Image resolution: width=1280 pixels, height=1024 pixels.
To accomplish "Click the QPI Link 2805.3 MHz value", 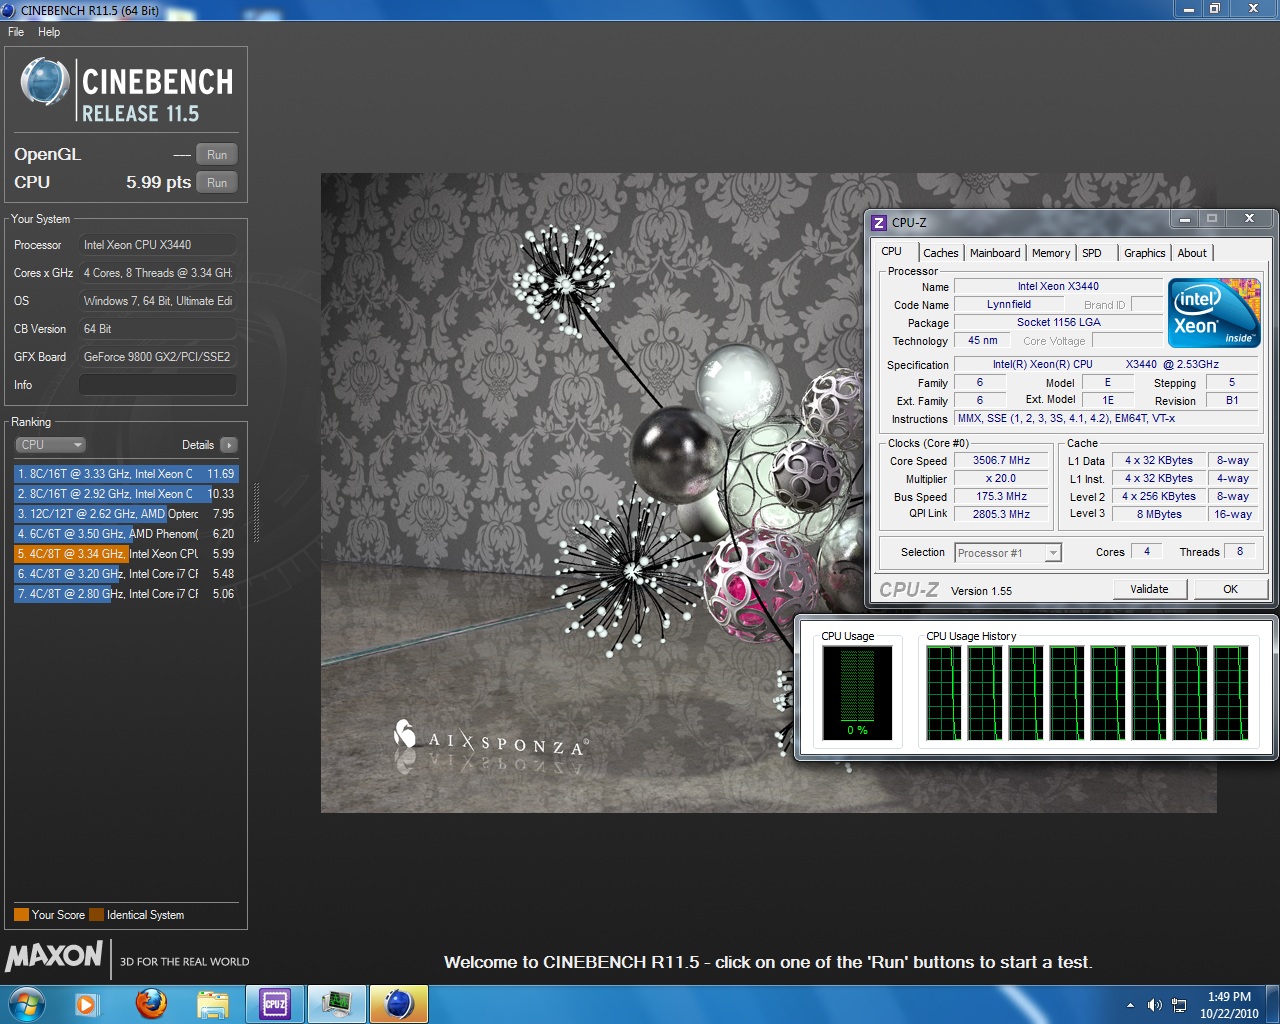I will point(1001,514).
